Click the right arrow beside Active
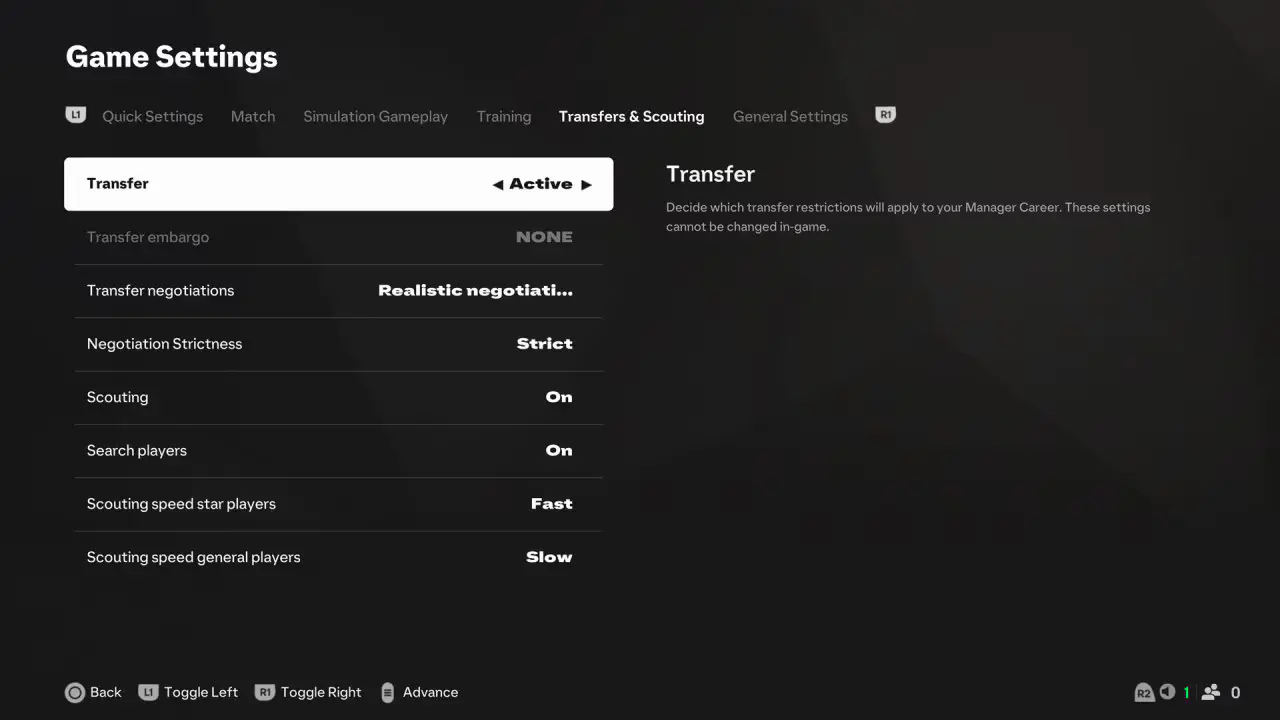Screen dimensions: 1280x720 (586, 185)
